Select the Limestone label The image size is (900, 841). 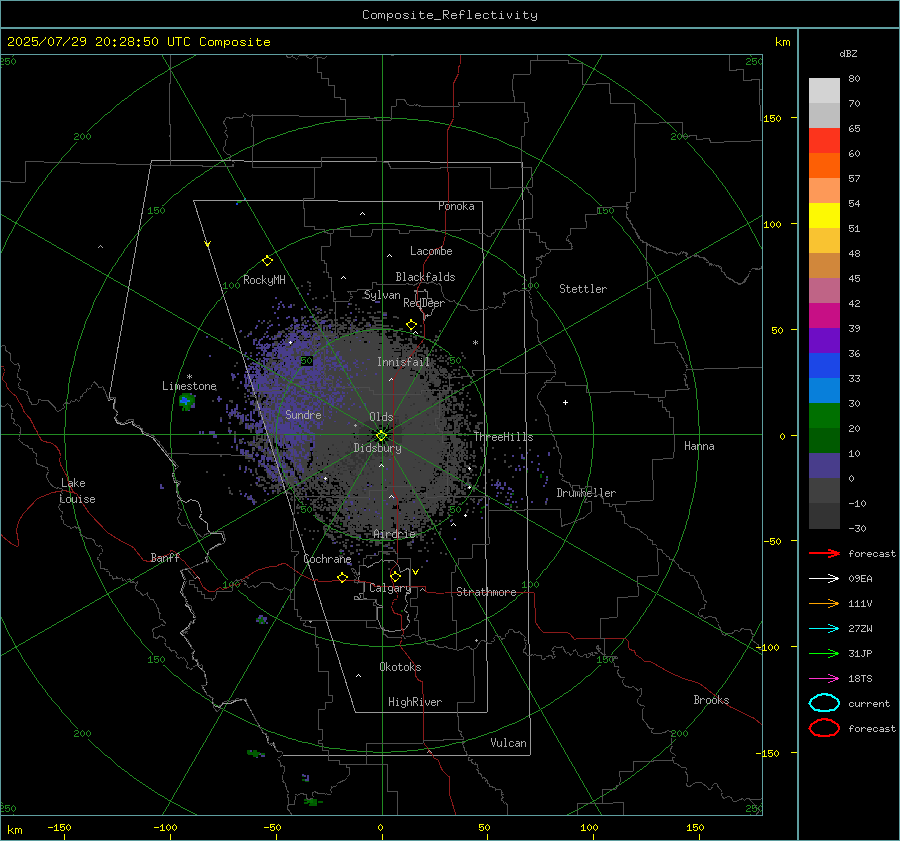coord(189,386)
